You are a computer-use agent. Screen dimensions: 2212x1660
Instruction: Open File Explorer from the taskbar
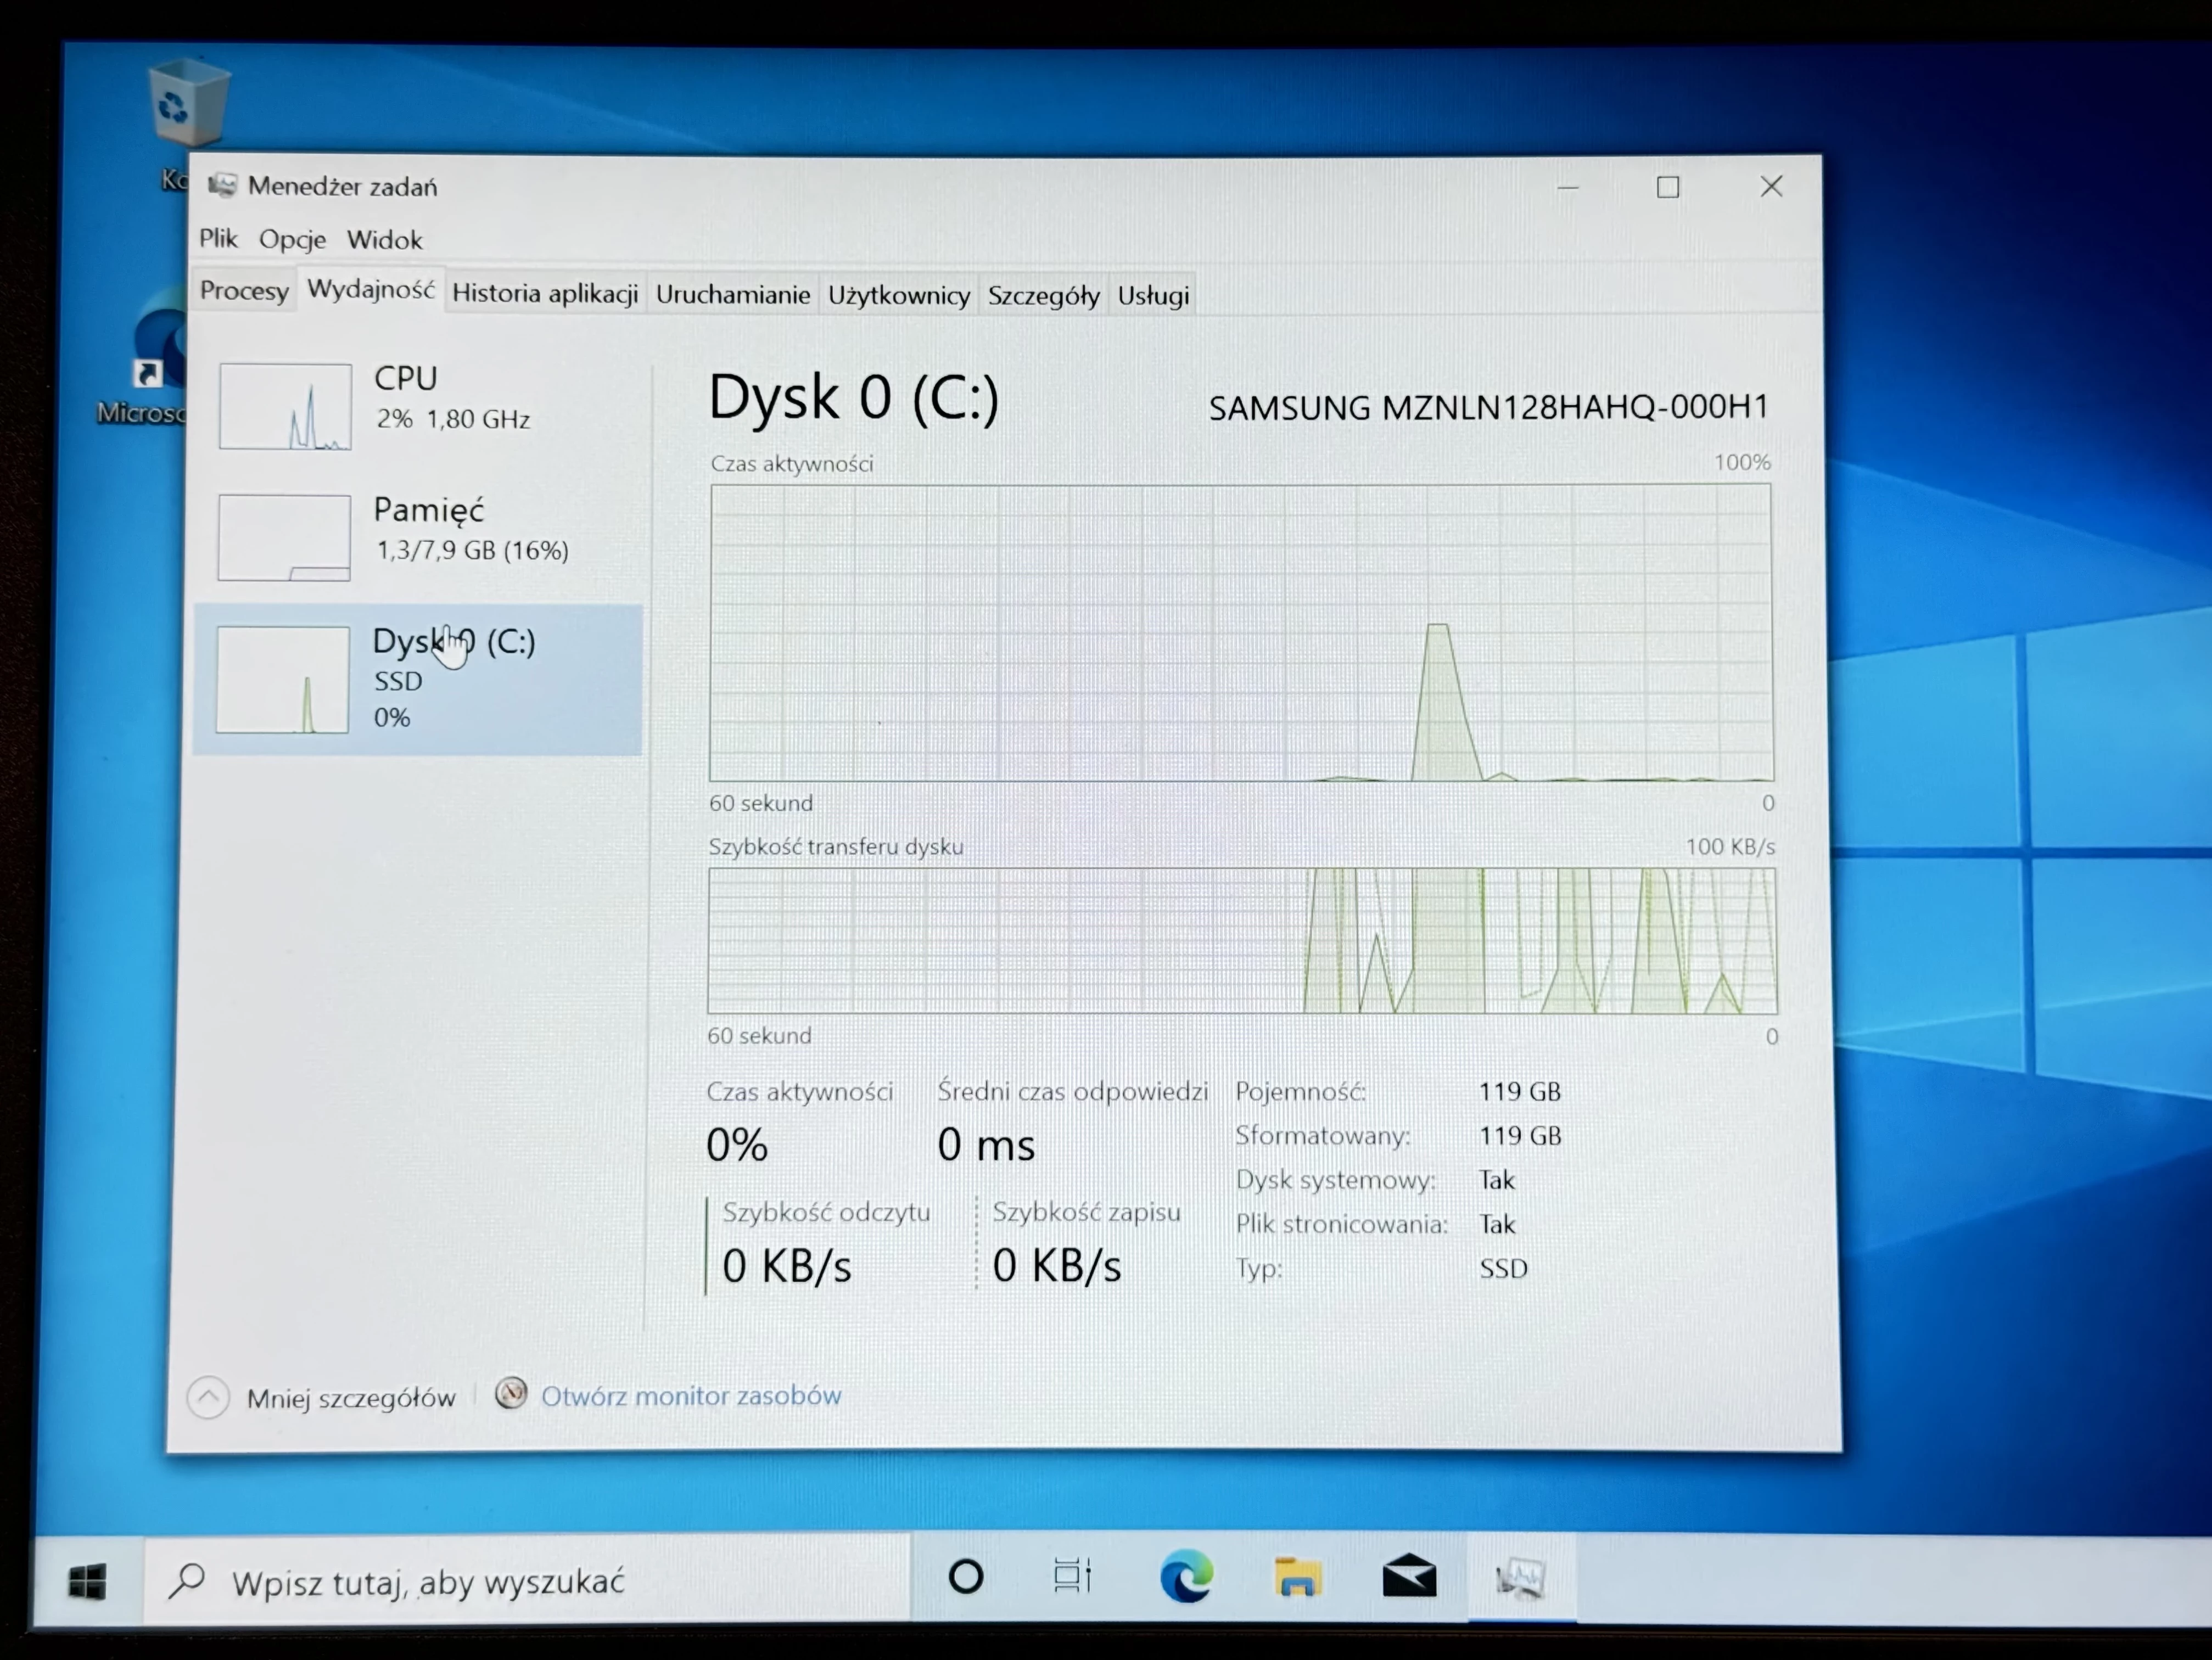(1297, 1578)
